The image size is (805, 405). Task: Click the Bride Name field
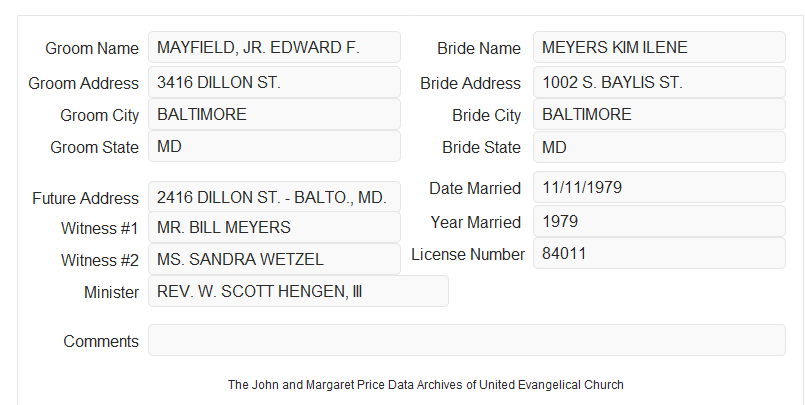click(659, 47)
